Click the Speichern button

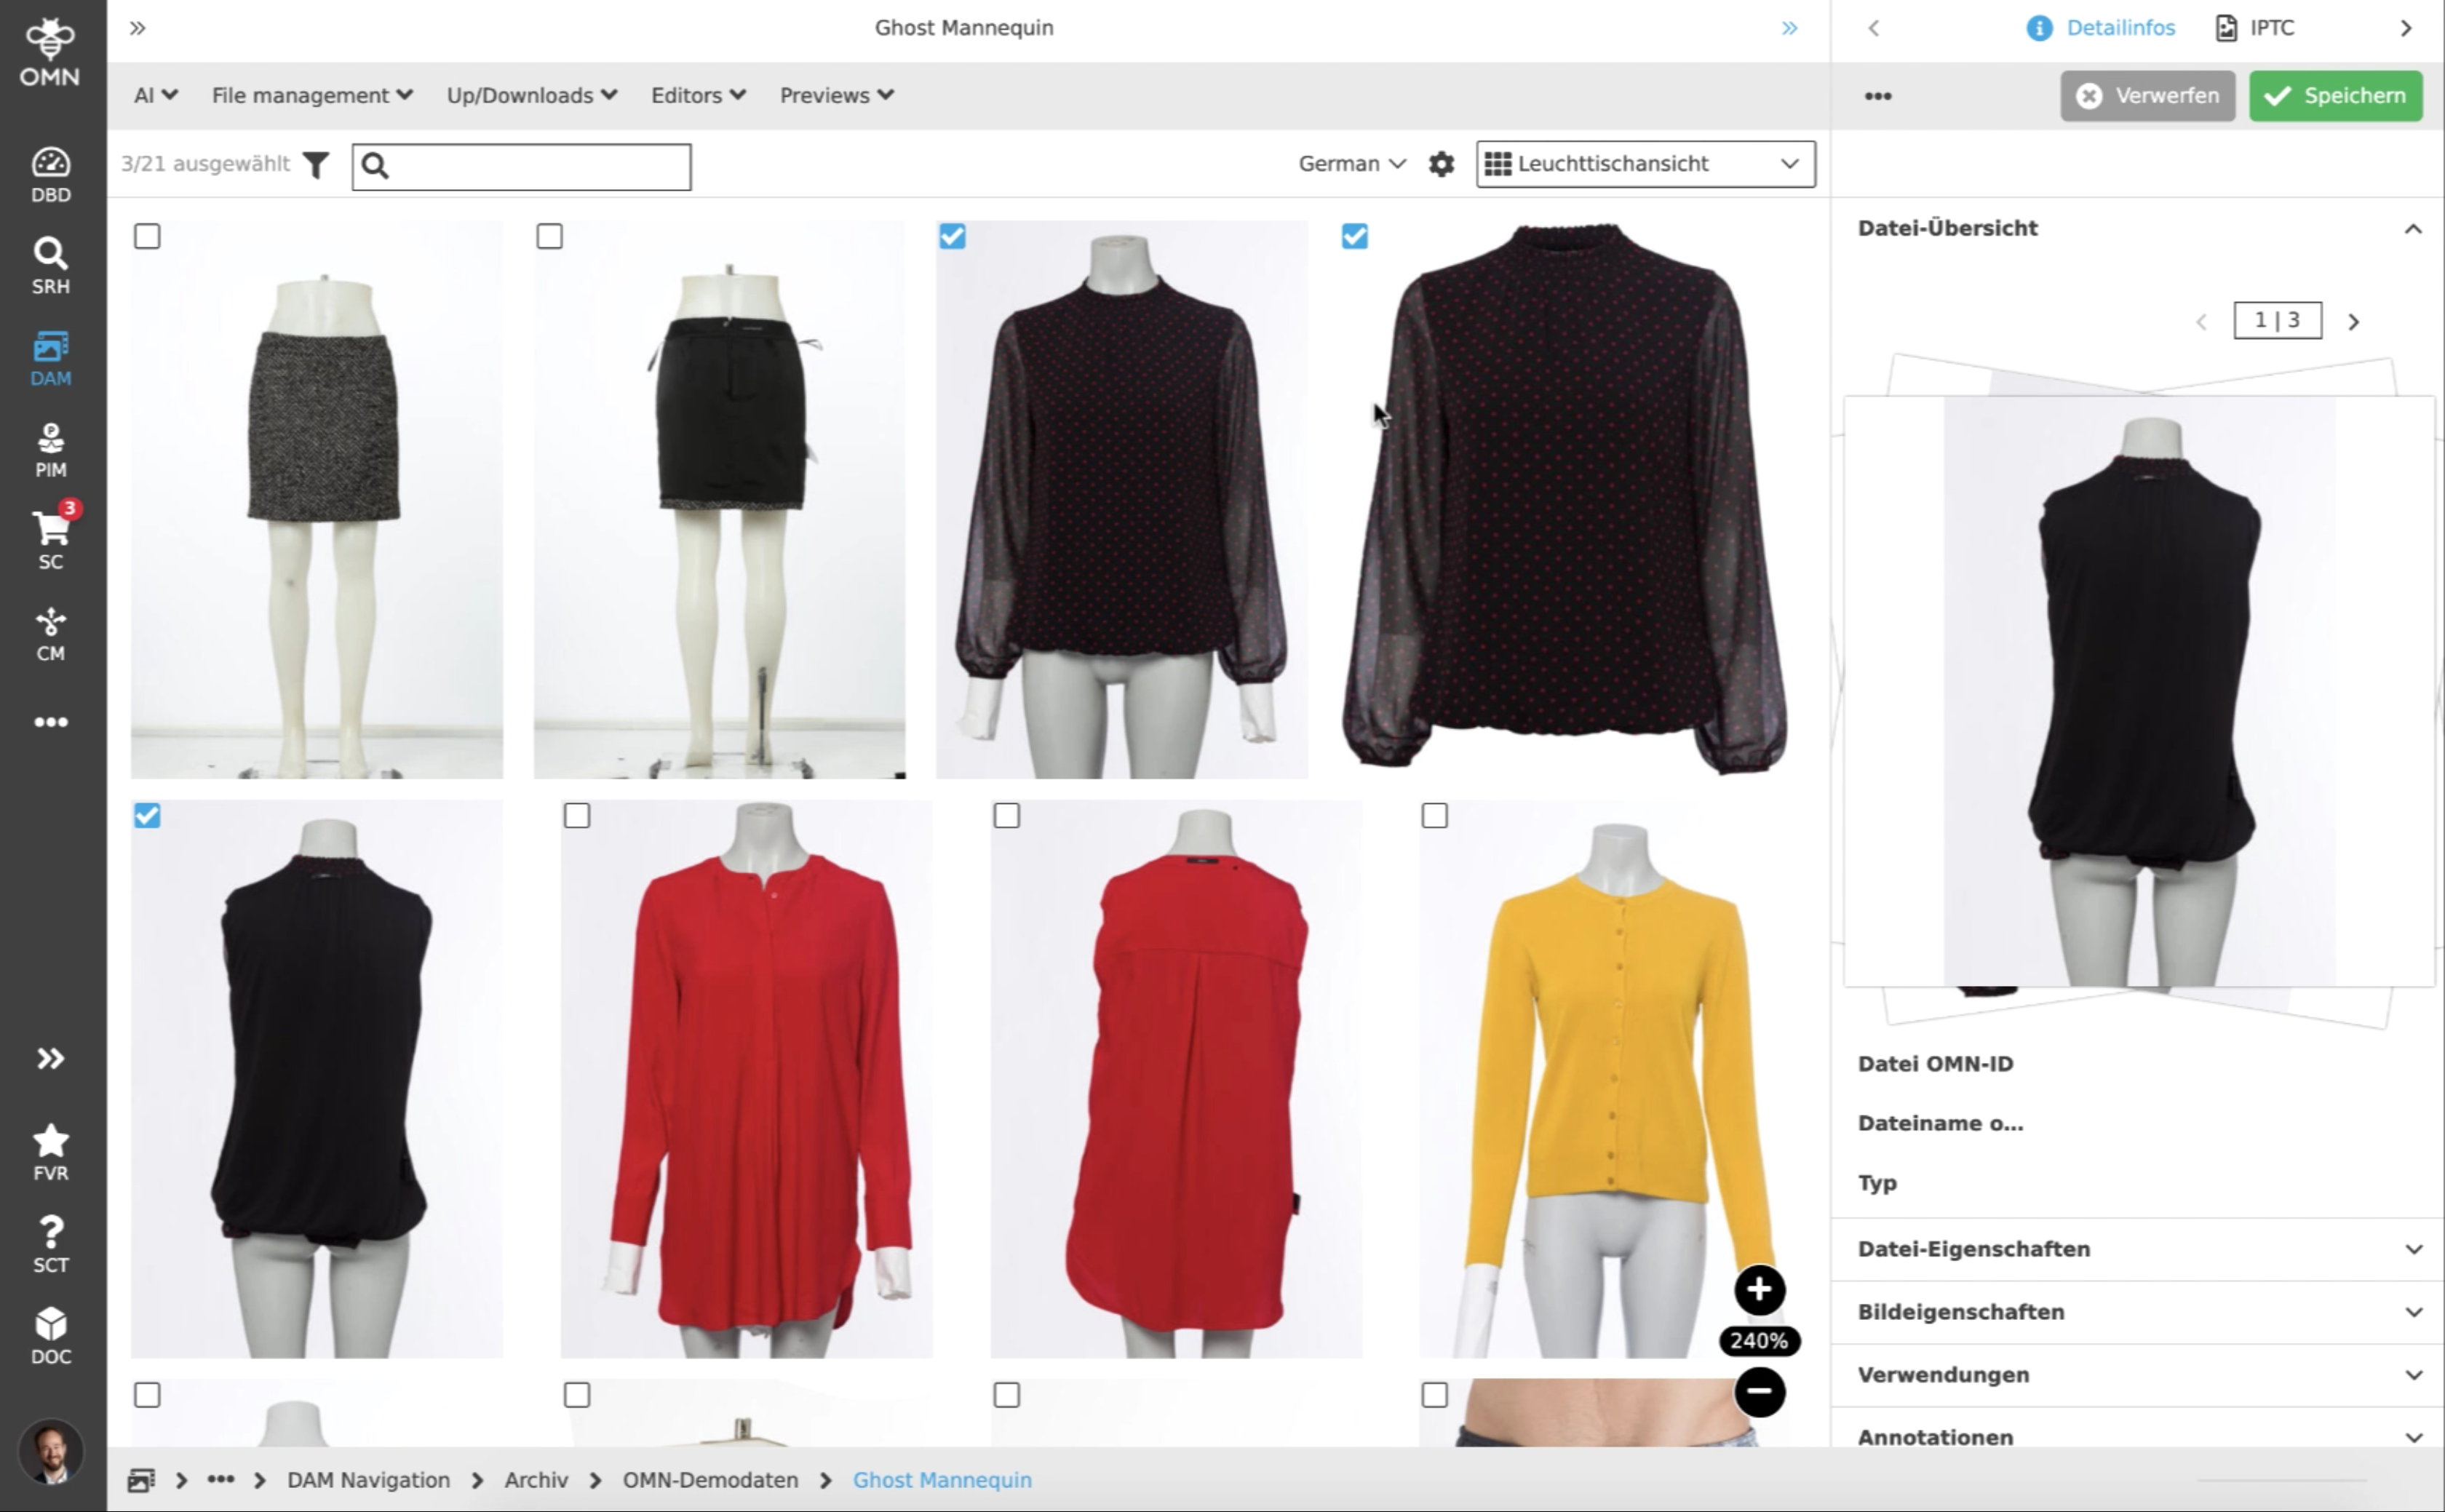click(x=2335, y=96)
